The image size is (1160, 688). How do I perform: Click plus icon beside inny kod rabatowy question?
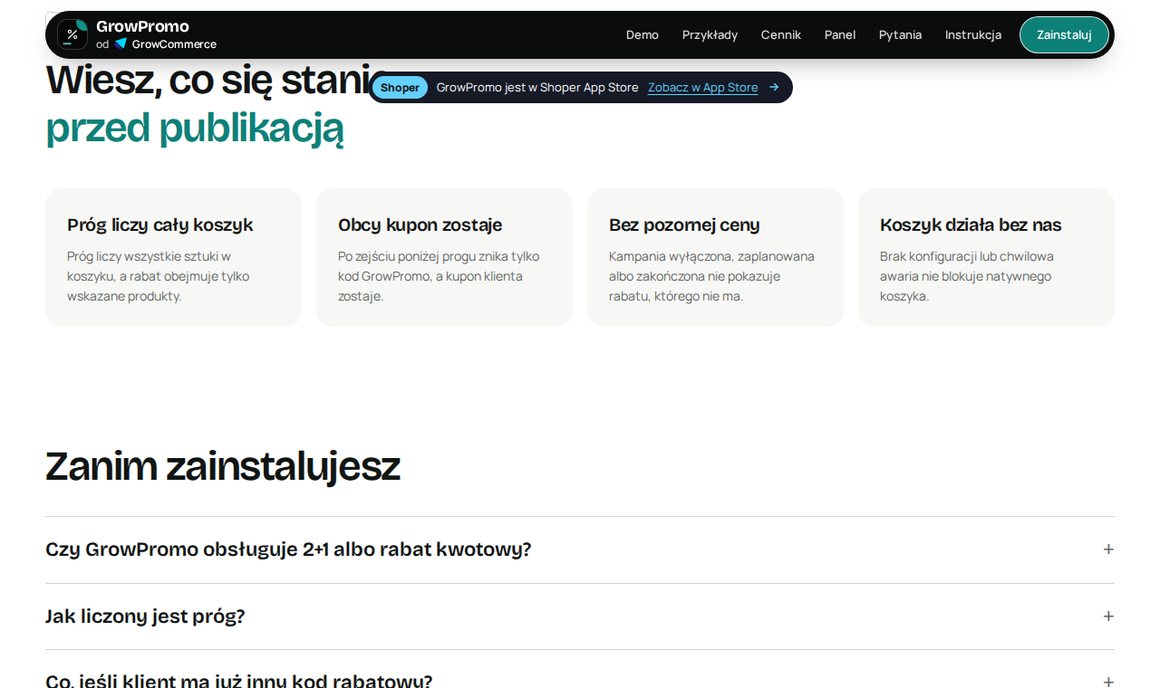[x=1108, y=682]
